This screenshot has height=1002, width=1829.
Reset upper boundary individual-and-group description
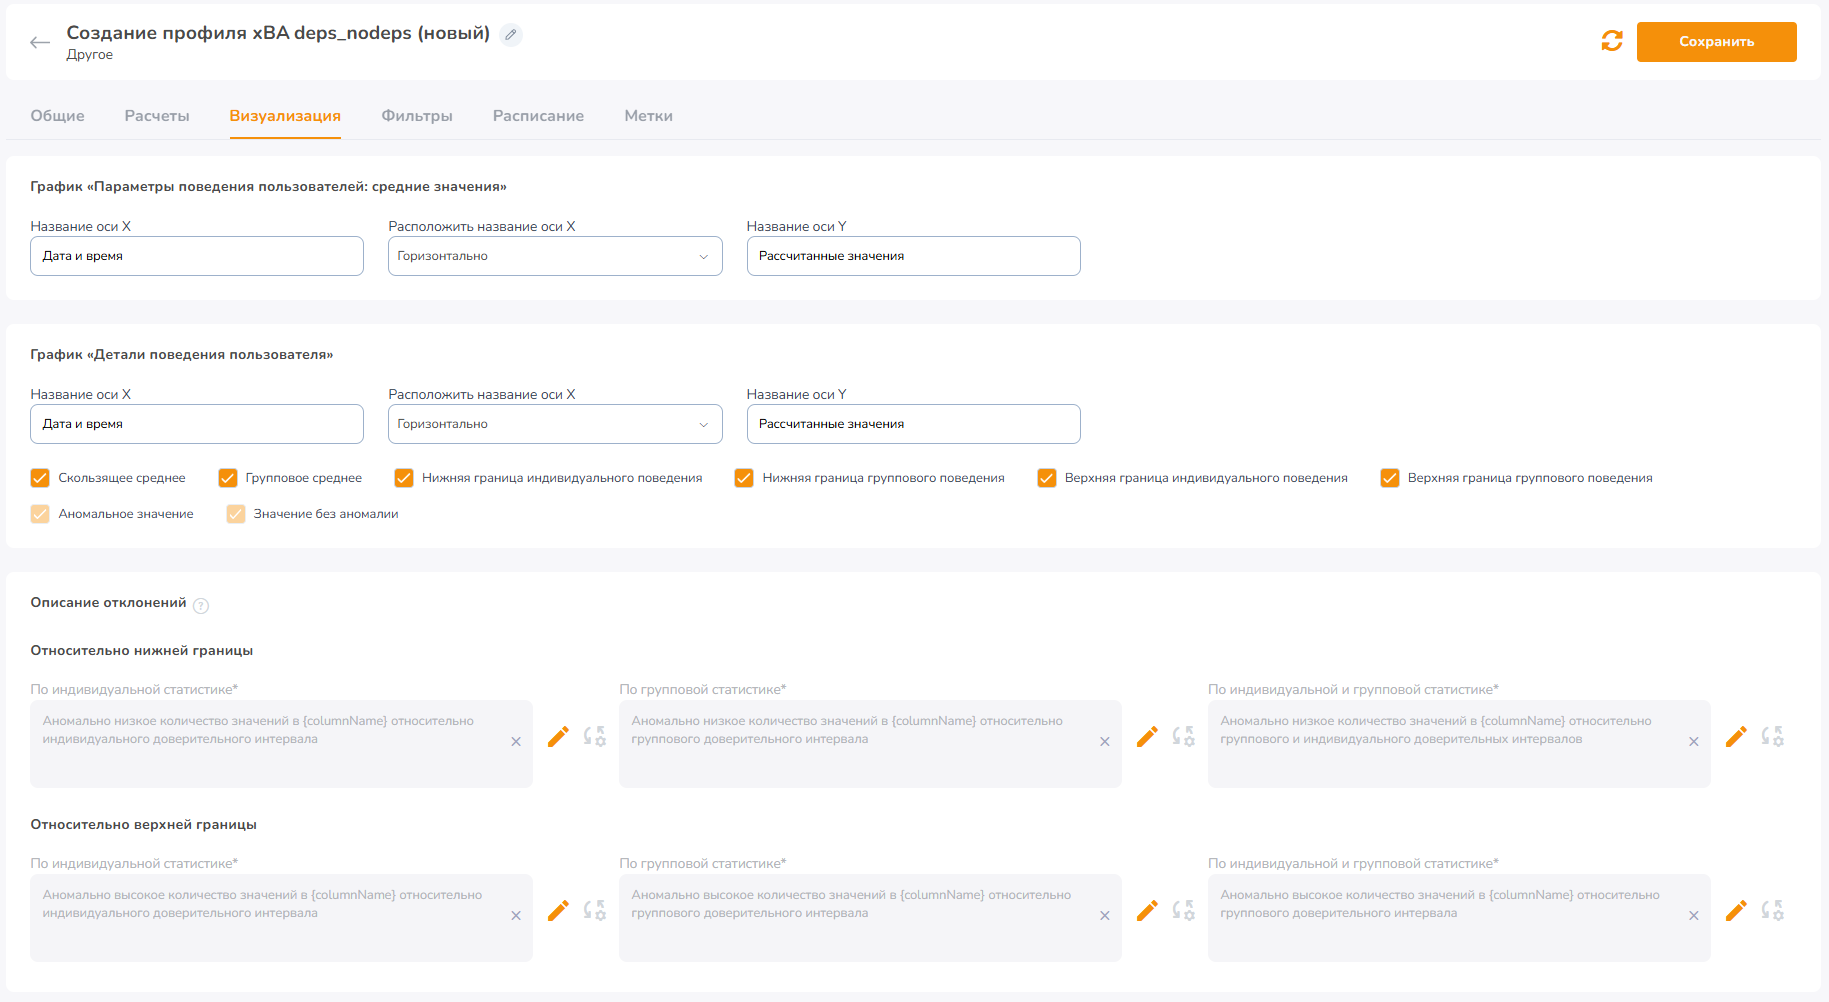coord(1773,911)
